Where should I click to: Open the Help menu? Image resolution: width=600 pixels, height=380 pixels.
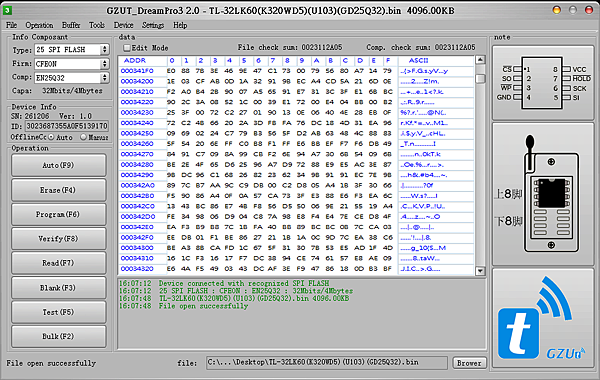(x=180, y=25)
